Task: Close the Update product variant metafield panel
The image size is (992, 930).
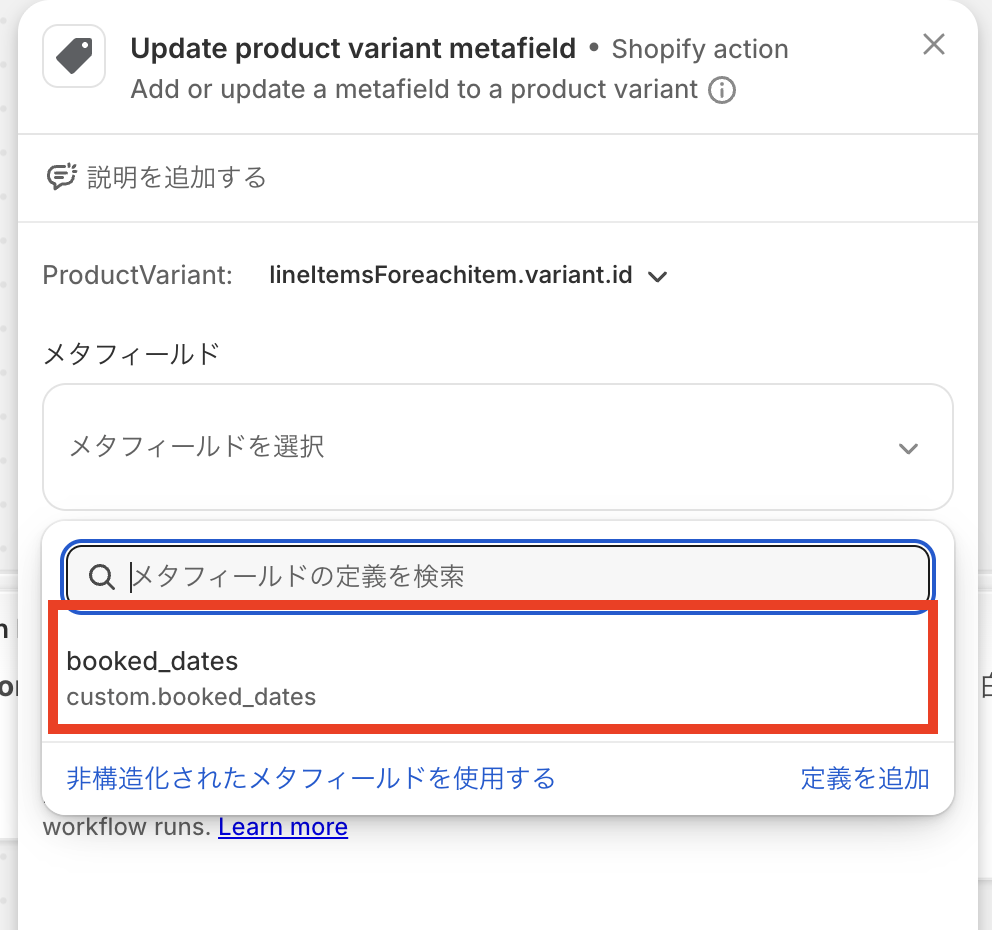Action: [x=933, y=45]
